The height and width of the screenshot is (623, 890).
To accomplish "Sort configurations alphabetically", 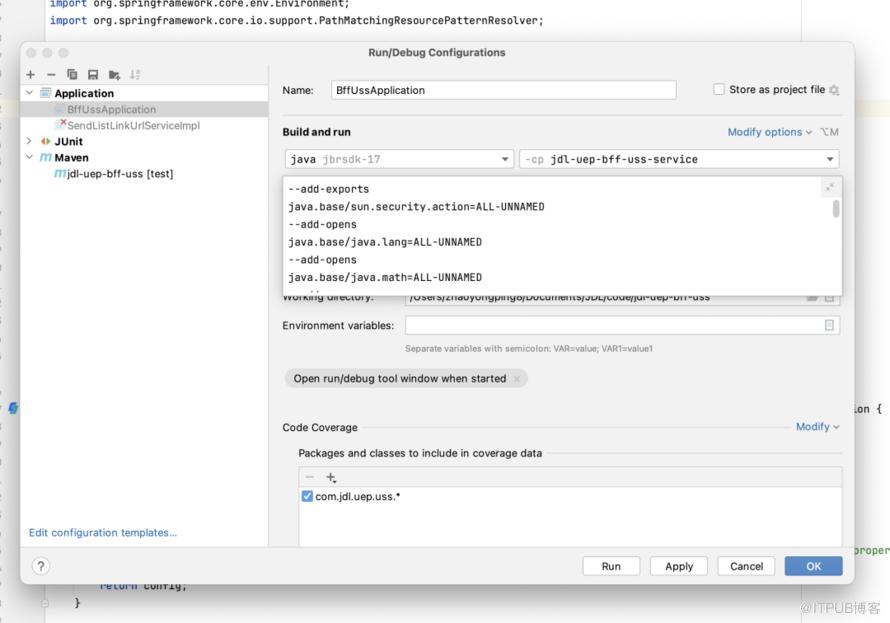I will (135, 74).
